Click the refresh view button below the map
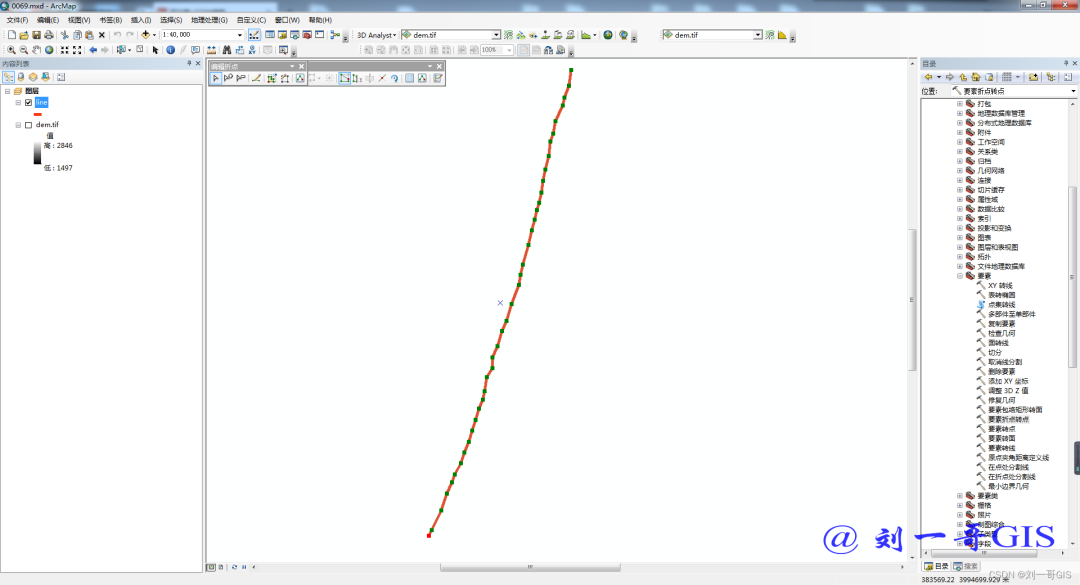This screenshot has height=585, width=1080. click(x=234, y=567)
